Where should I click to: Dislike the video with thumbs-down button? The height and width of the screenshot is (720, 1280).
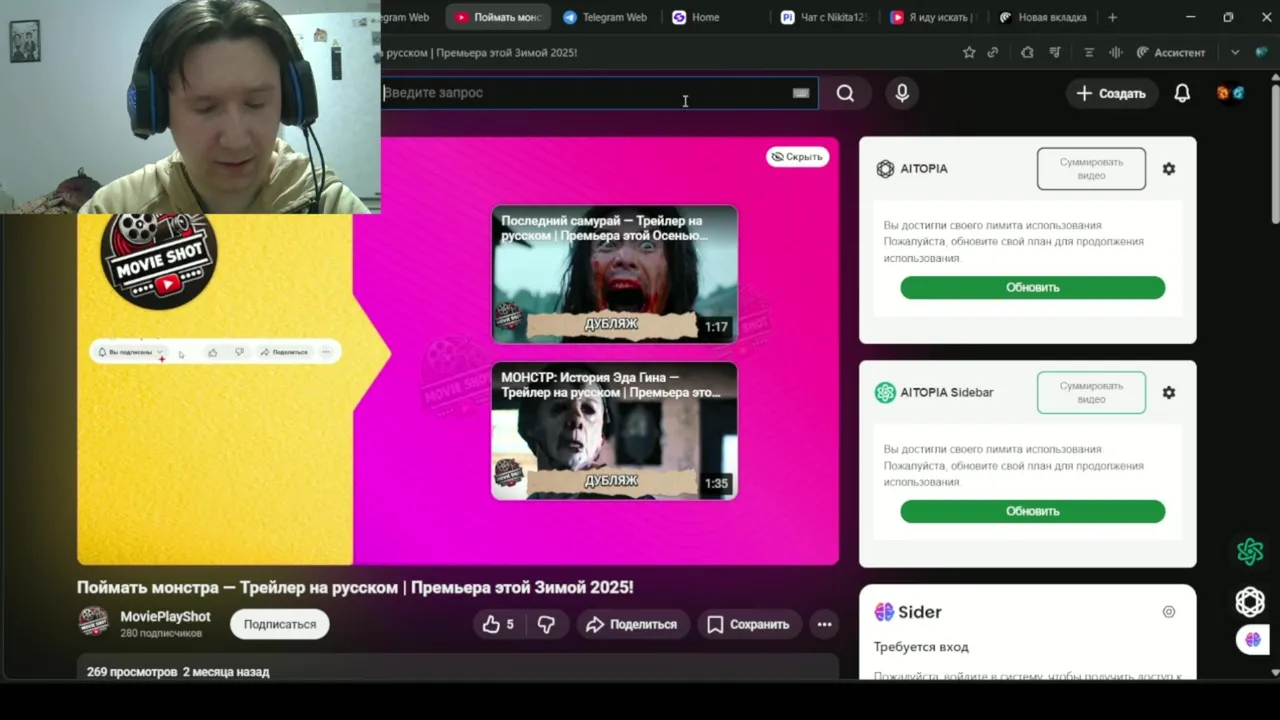[x=546, y=624]
